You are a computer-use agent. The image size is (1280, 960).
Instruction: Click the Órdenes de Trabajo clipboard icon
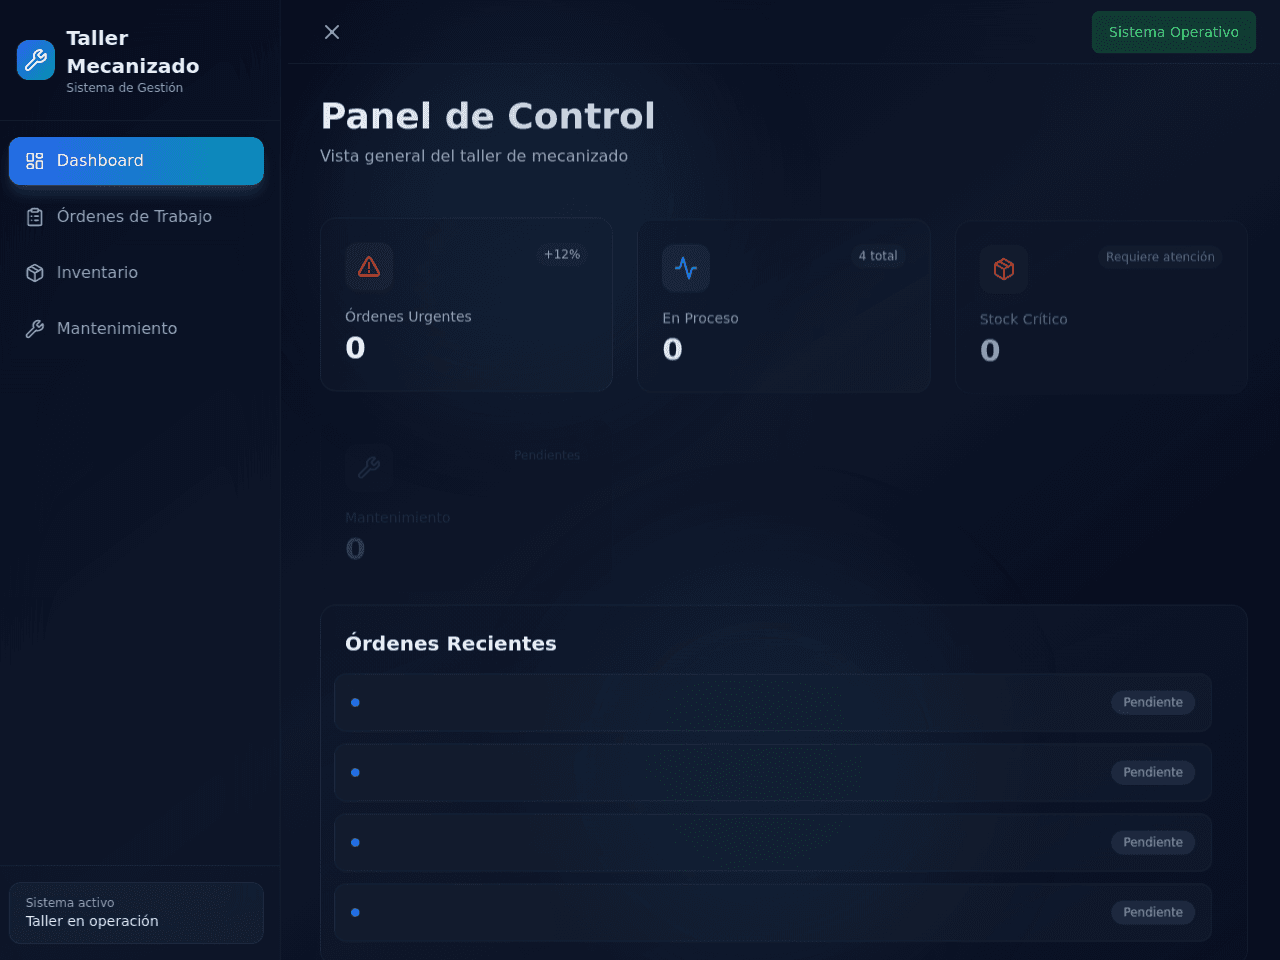pyautogui.click(x=35, y=217)
